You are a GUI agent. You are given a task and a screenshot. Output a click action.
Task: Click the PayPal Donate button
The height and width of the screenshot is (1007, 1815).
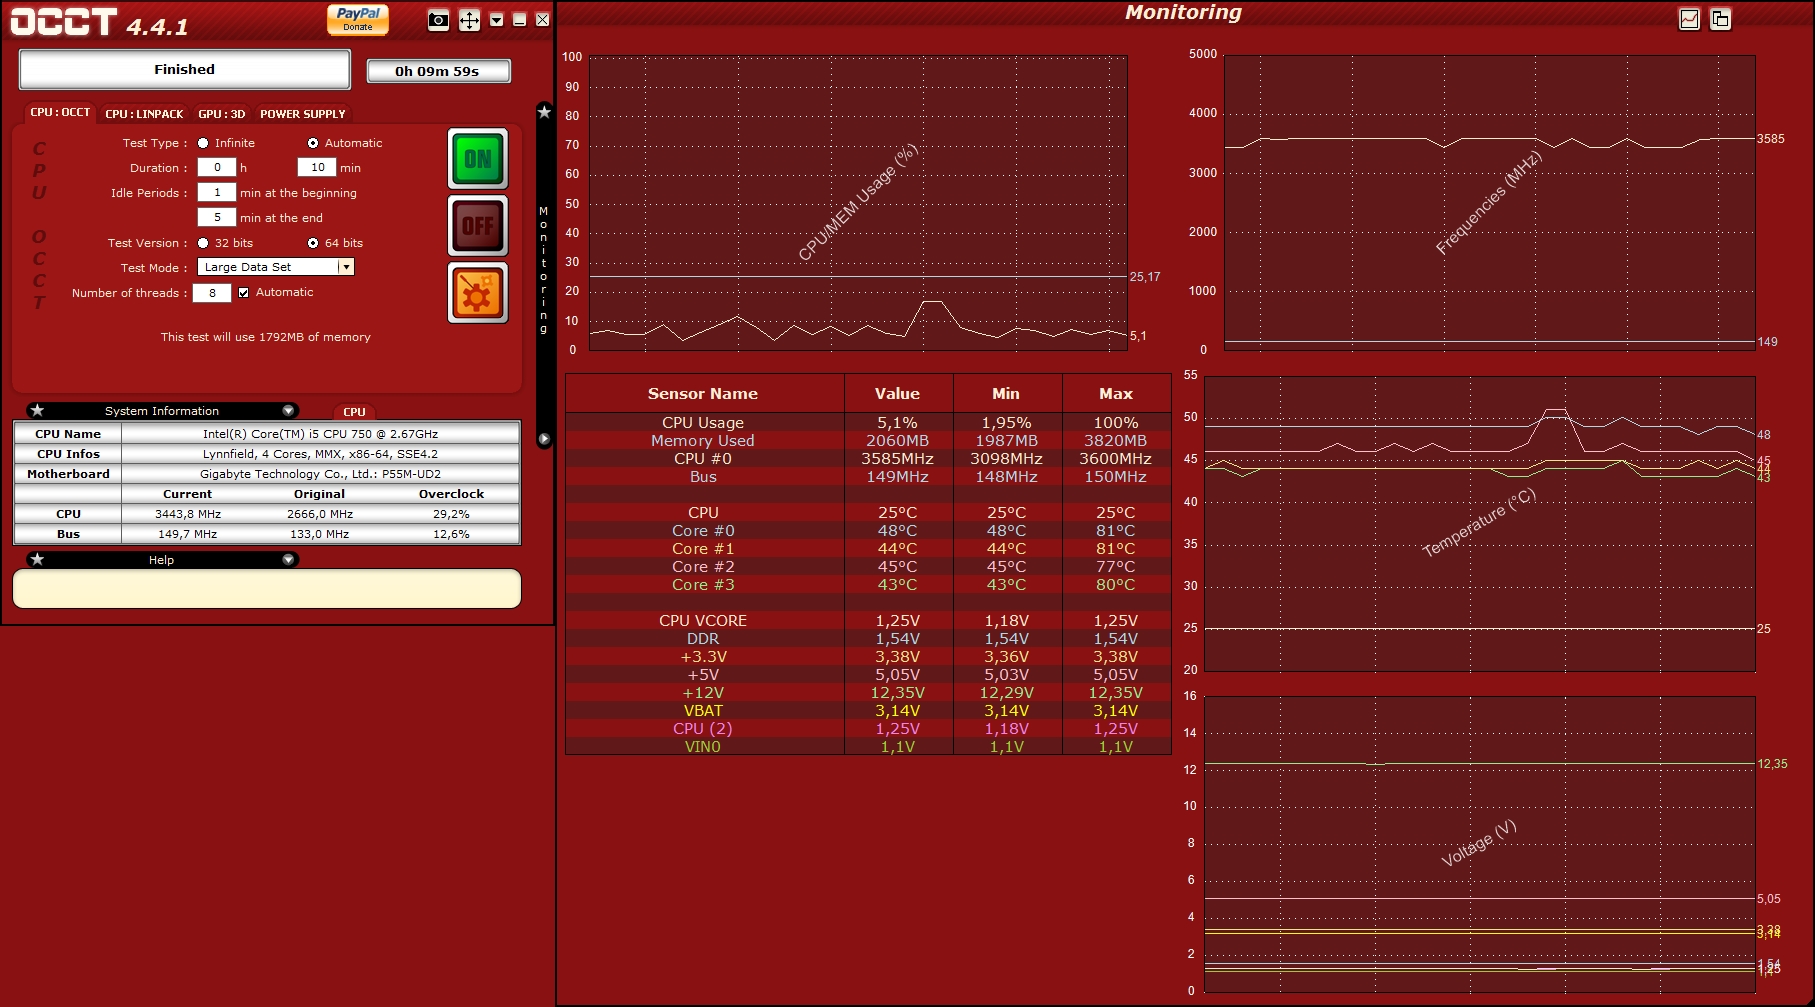tap(358, 19)
